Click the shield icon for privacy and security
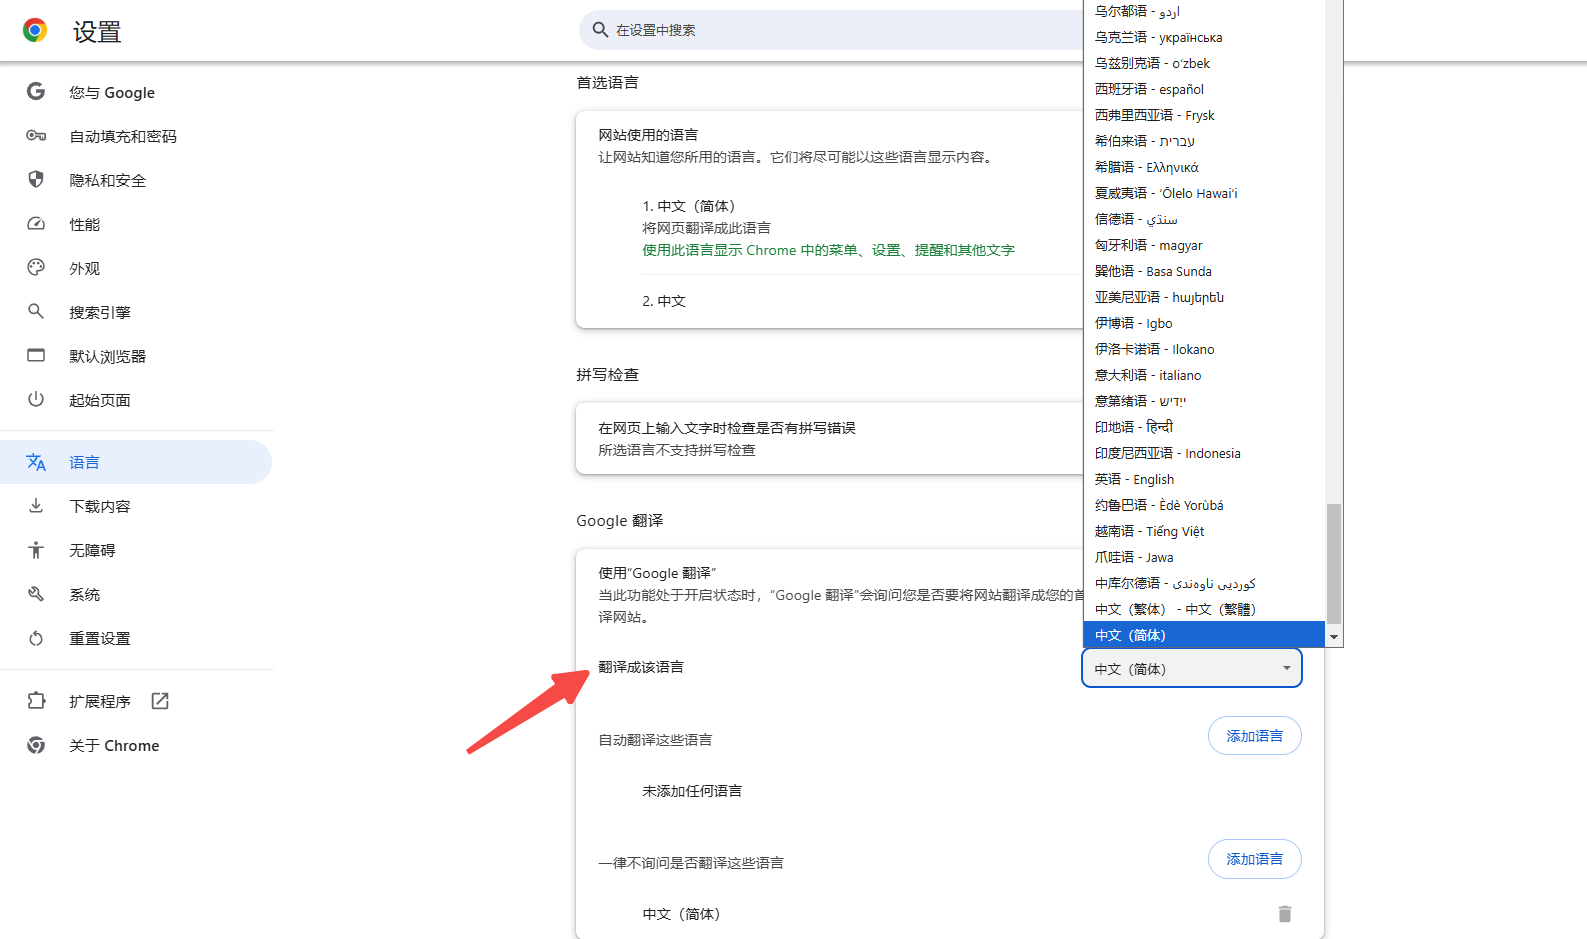 (36, 180)
